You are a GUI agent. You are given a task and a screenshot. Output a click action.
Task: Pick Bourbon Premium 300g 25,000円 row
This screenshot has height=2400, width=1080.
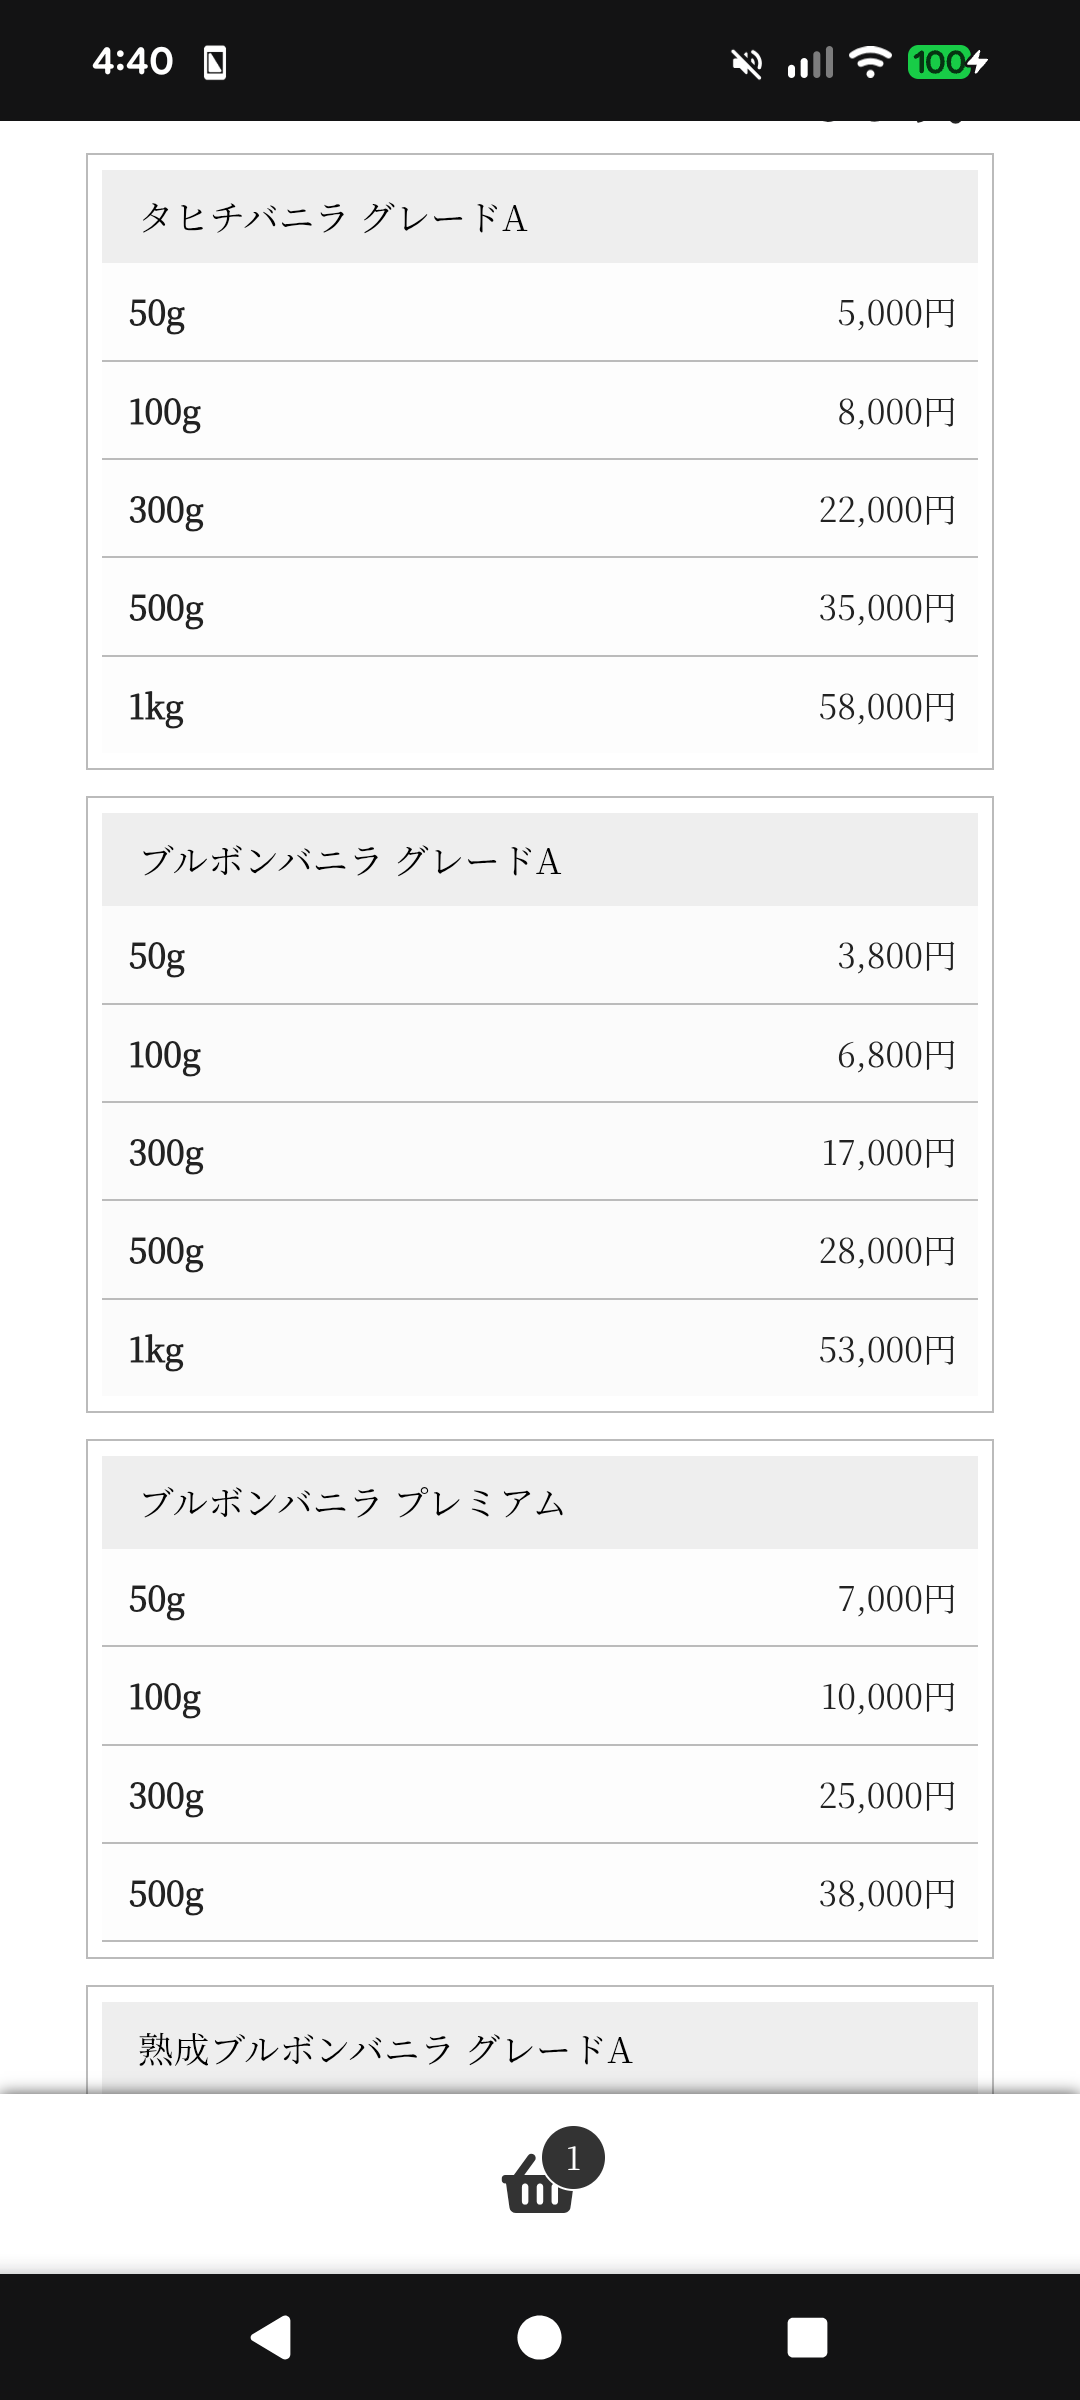(540, 1796)
